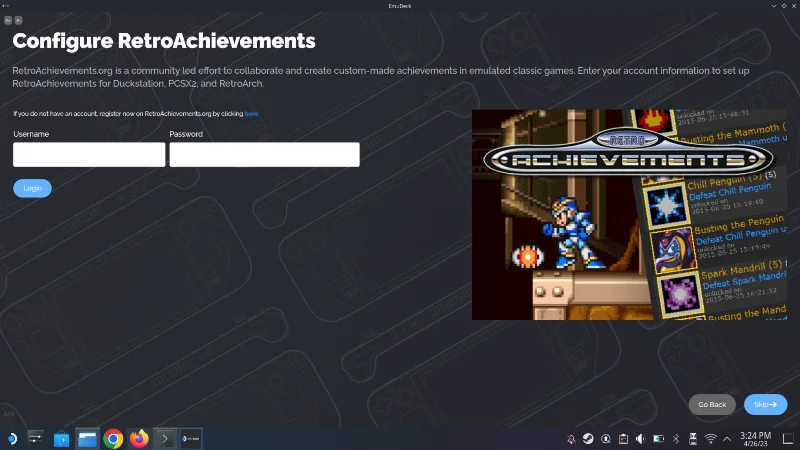Open removable devices tray icon

point(693,439)
